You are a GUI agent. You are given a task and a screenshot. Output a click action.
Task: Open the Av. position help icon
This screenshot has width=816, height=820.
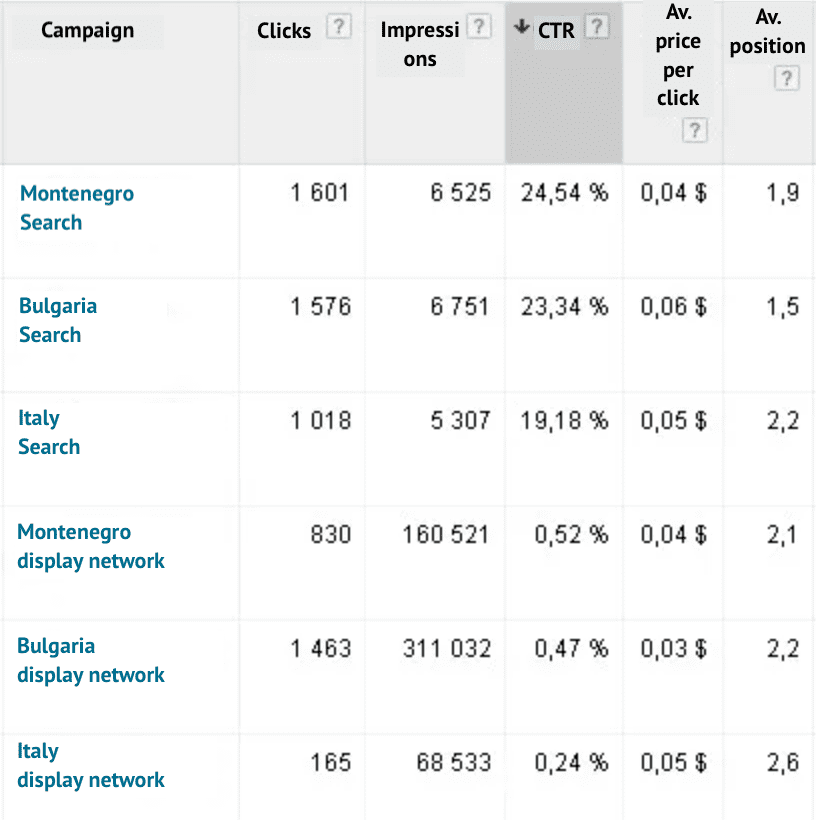786,78
